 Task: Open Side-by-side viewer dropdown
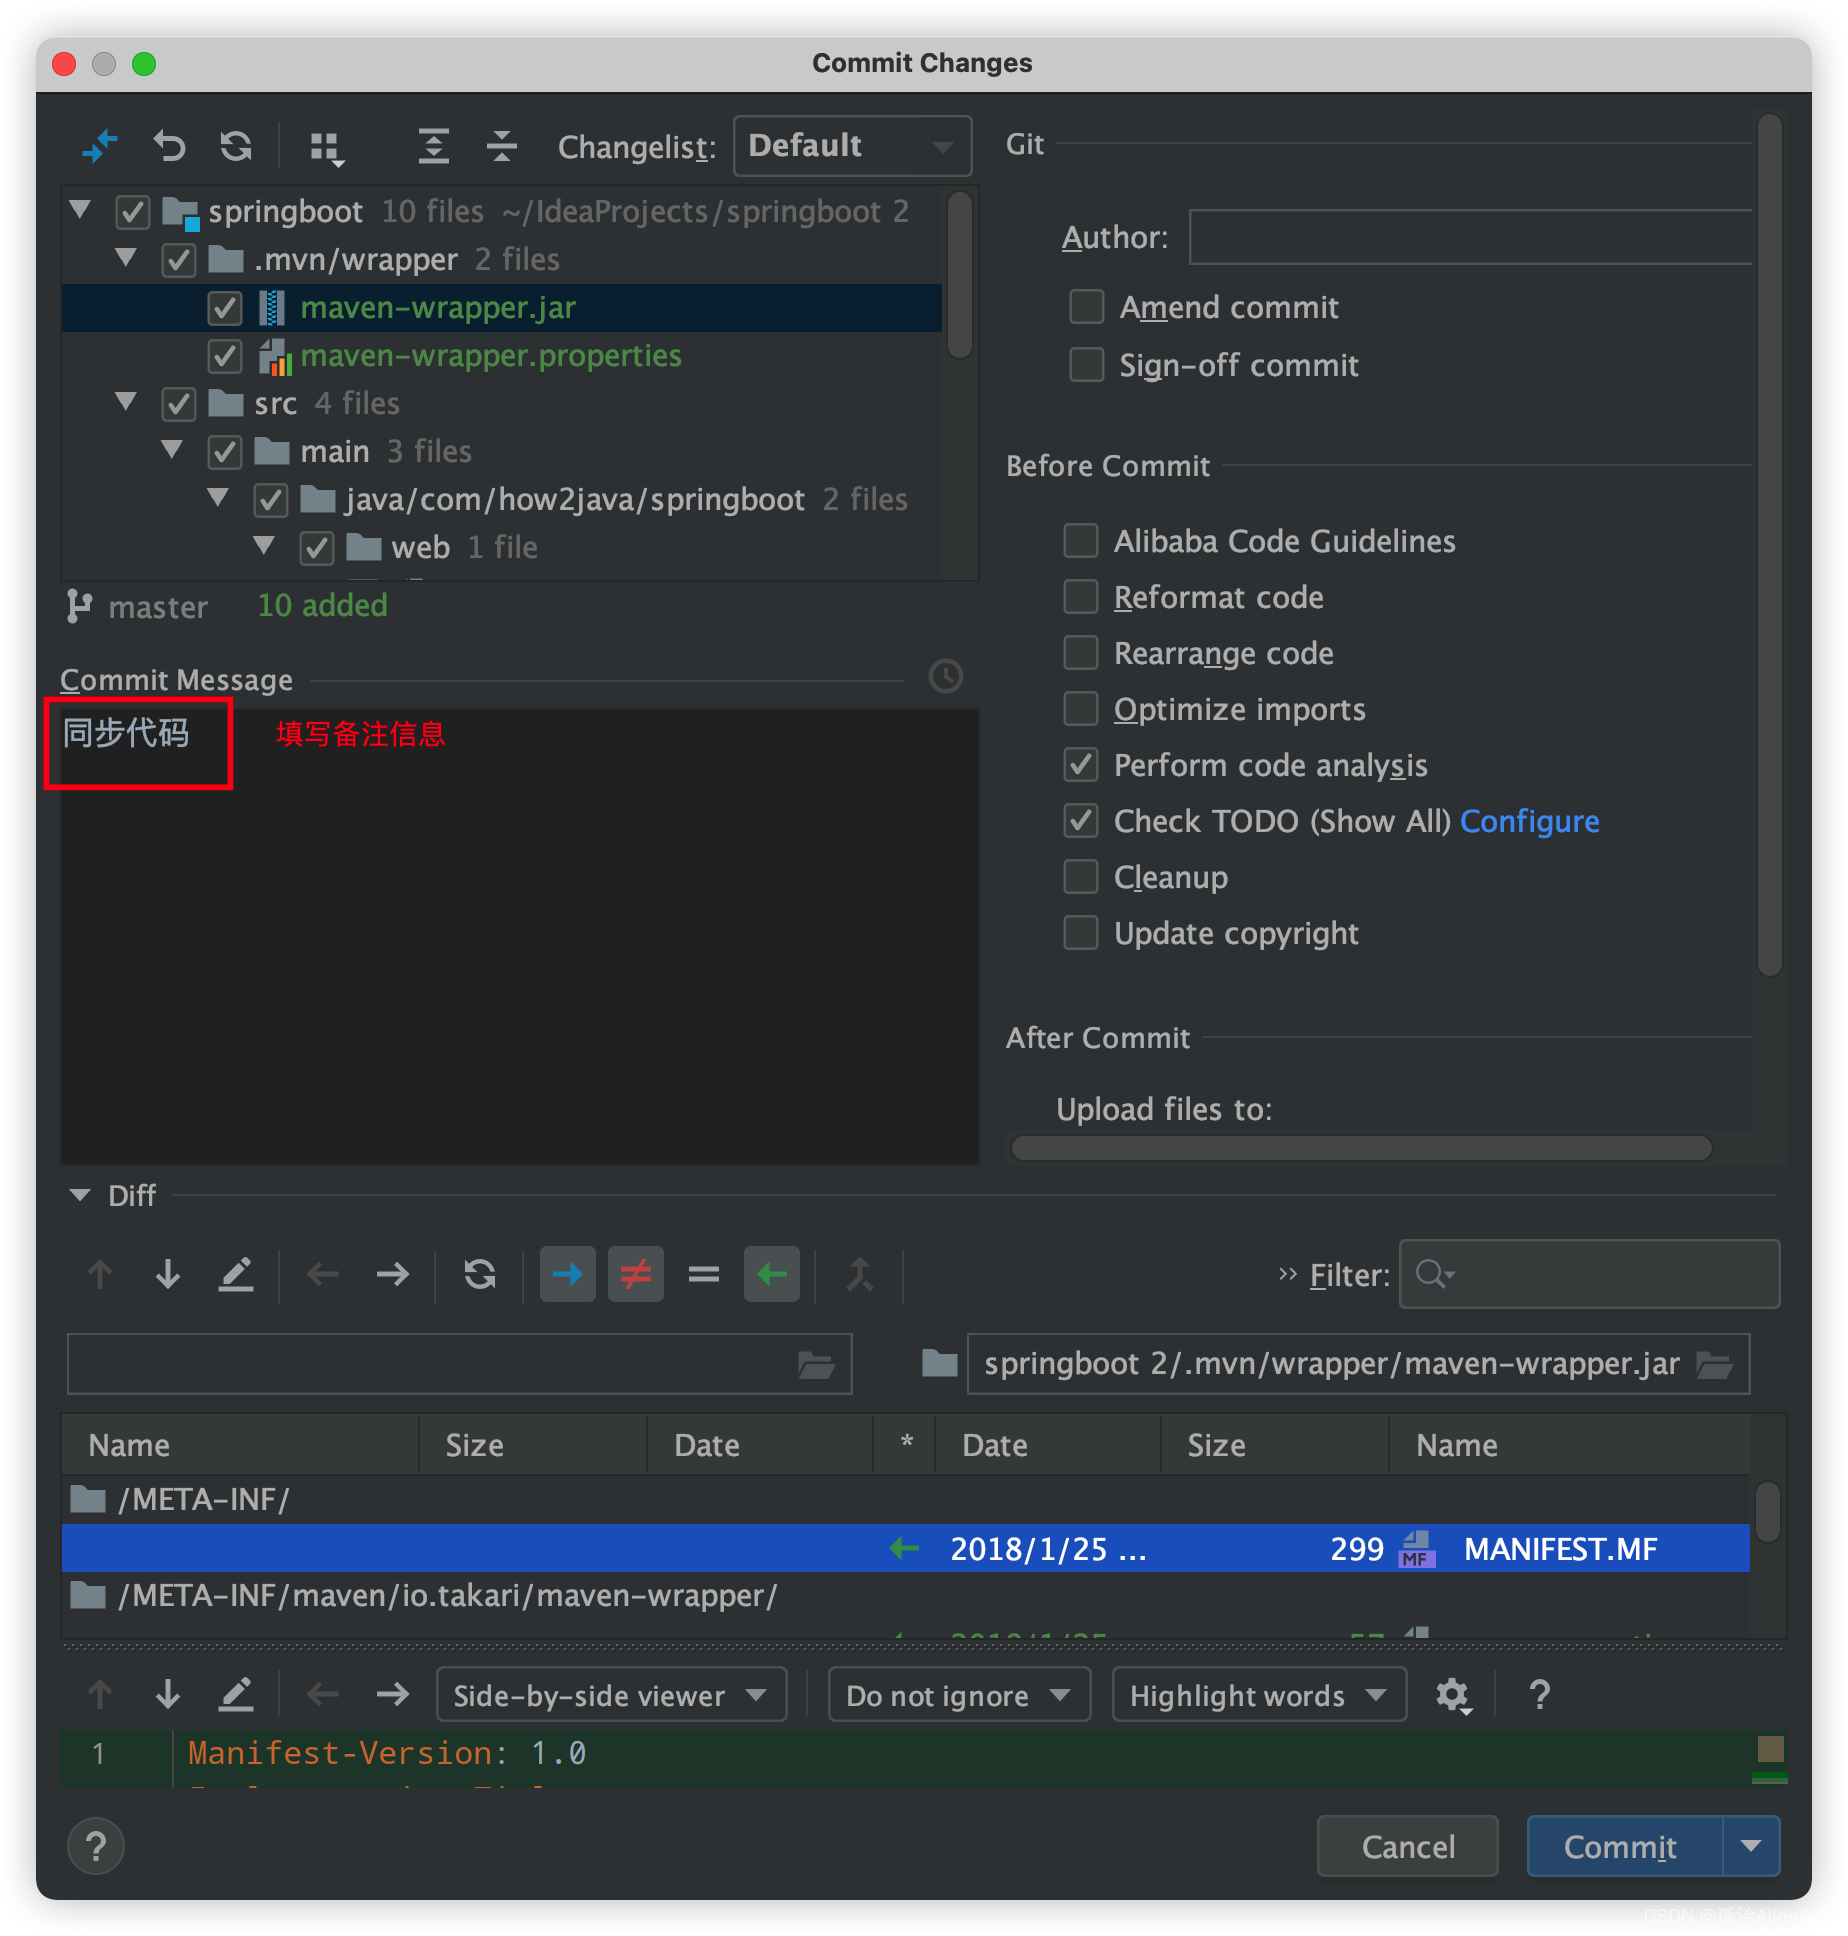(x=612, y=1695)
